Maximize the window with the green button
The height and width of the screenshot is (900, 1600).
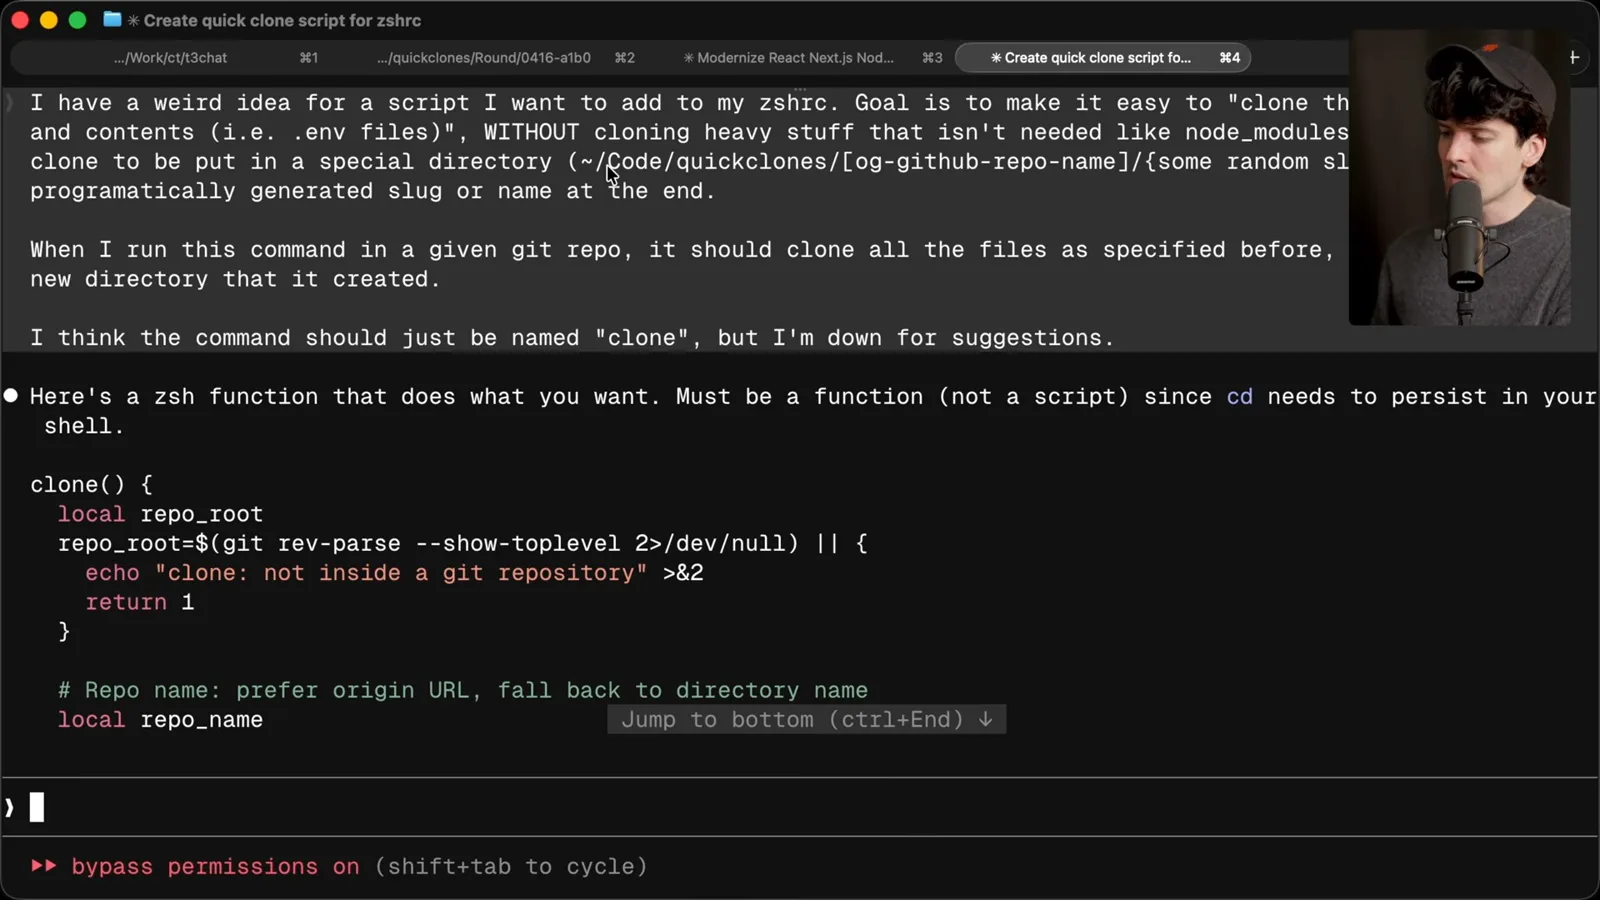point(77,20)
